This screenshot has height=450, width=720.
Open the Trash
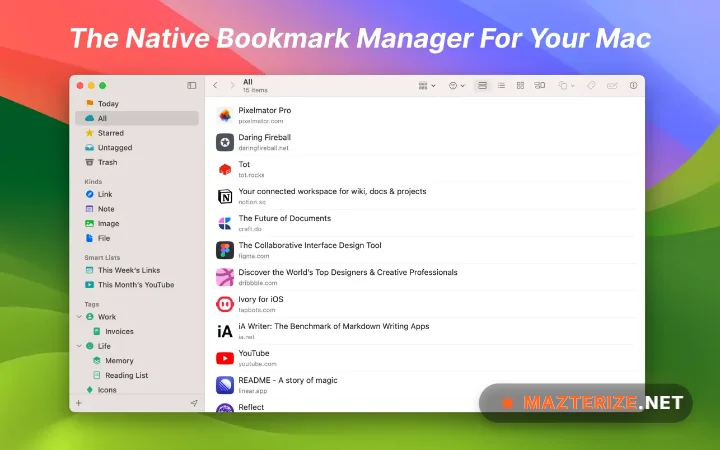pyautogui.click(x=137, y=162)
